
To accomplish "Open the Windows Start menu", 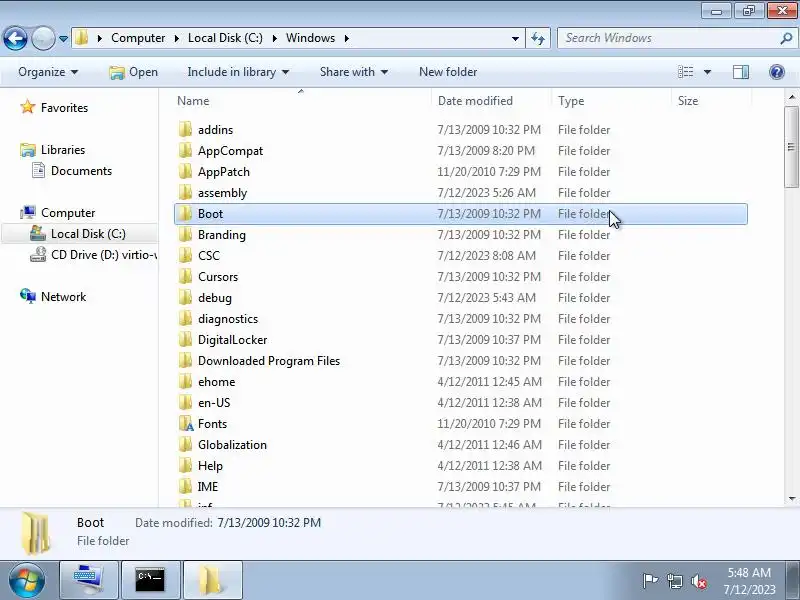I will pos(27,580).
